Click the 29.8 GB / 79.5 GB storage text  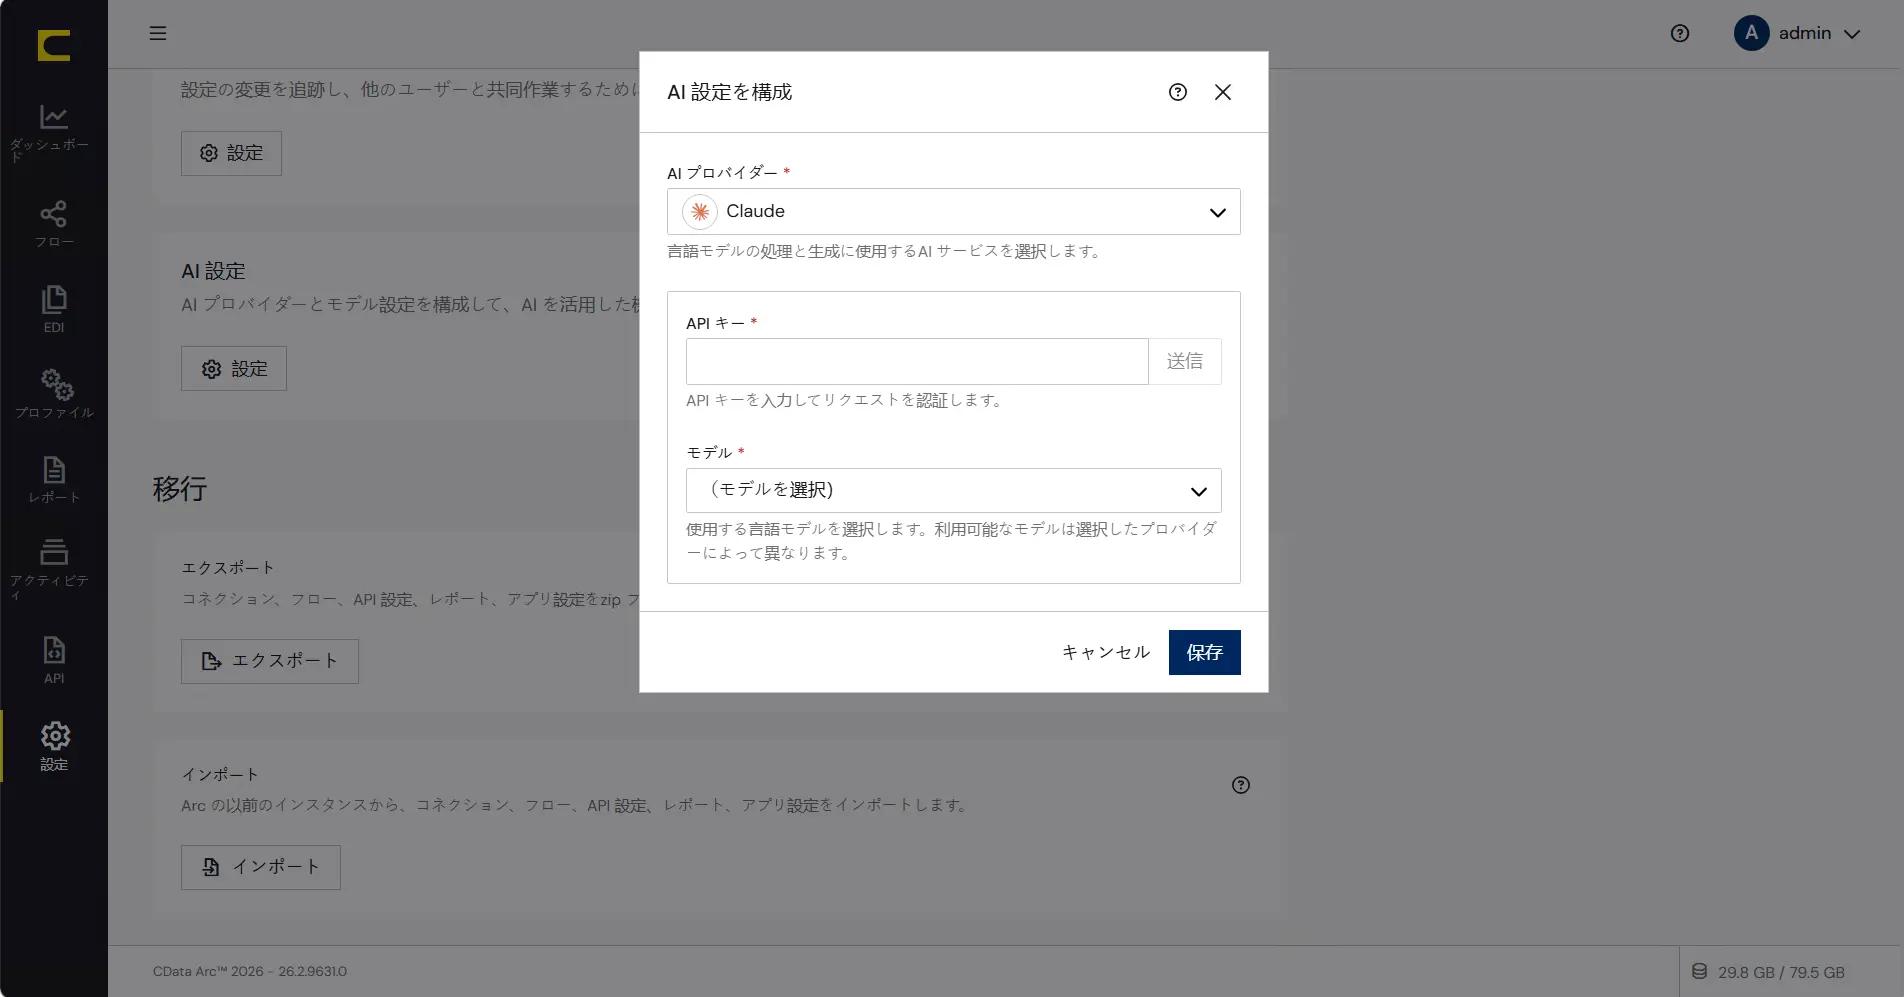point(1781,972)
